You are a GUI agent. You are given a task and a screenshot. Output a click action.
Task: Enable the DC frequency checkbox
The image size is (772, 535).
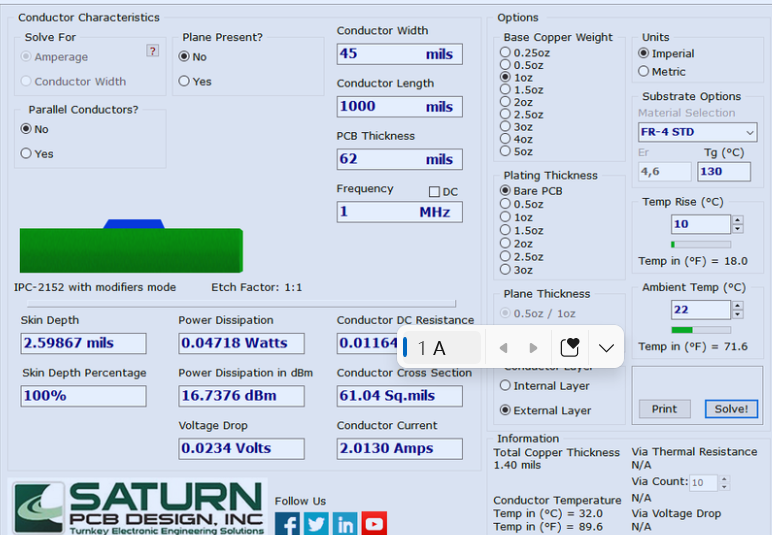point(435,192)
